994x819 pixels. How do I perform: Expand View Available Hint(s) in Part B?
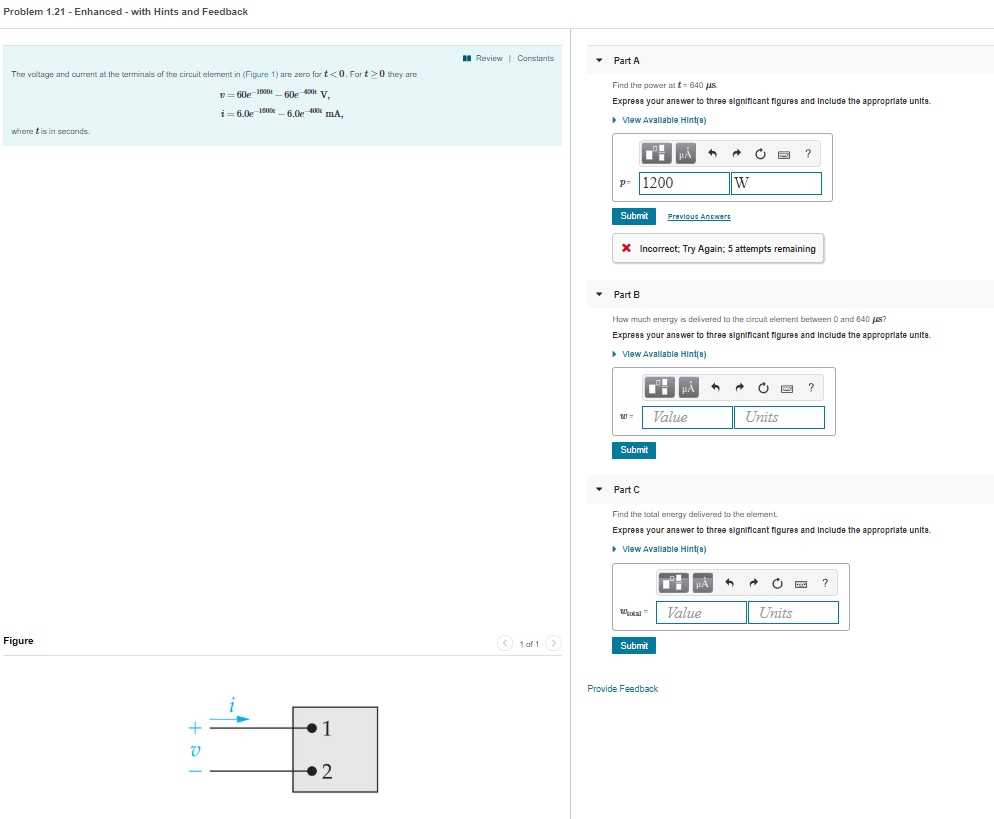(662, 354)
